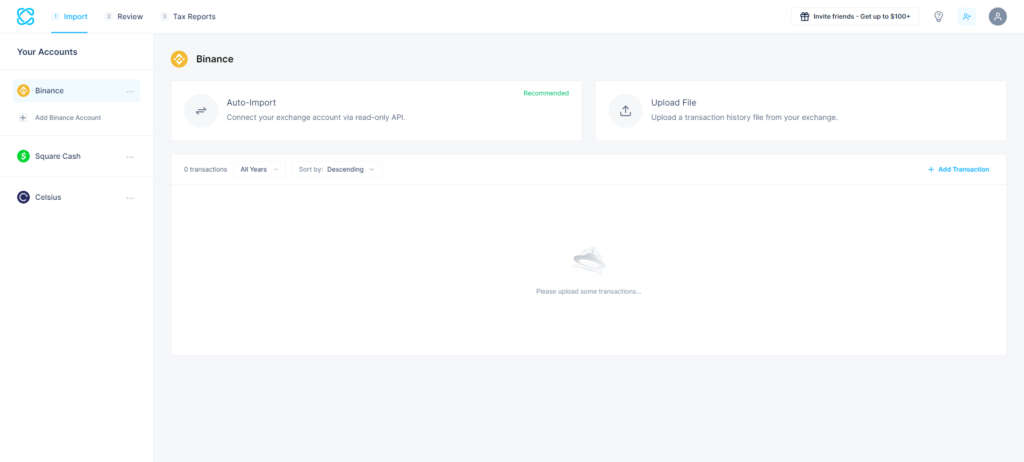Open the app logo home link

coord(25,16)
